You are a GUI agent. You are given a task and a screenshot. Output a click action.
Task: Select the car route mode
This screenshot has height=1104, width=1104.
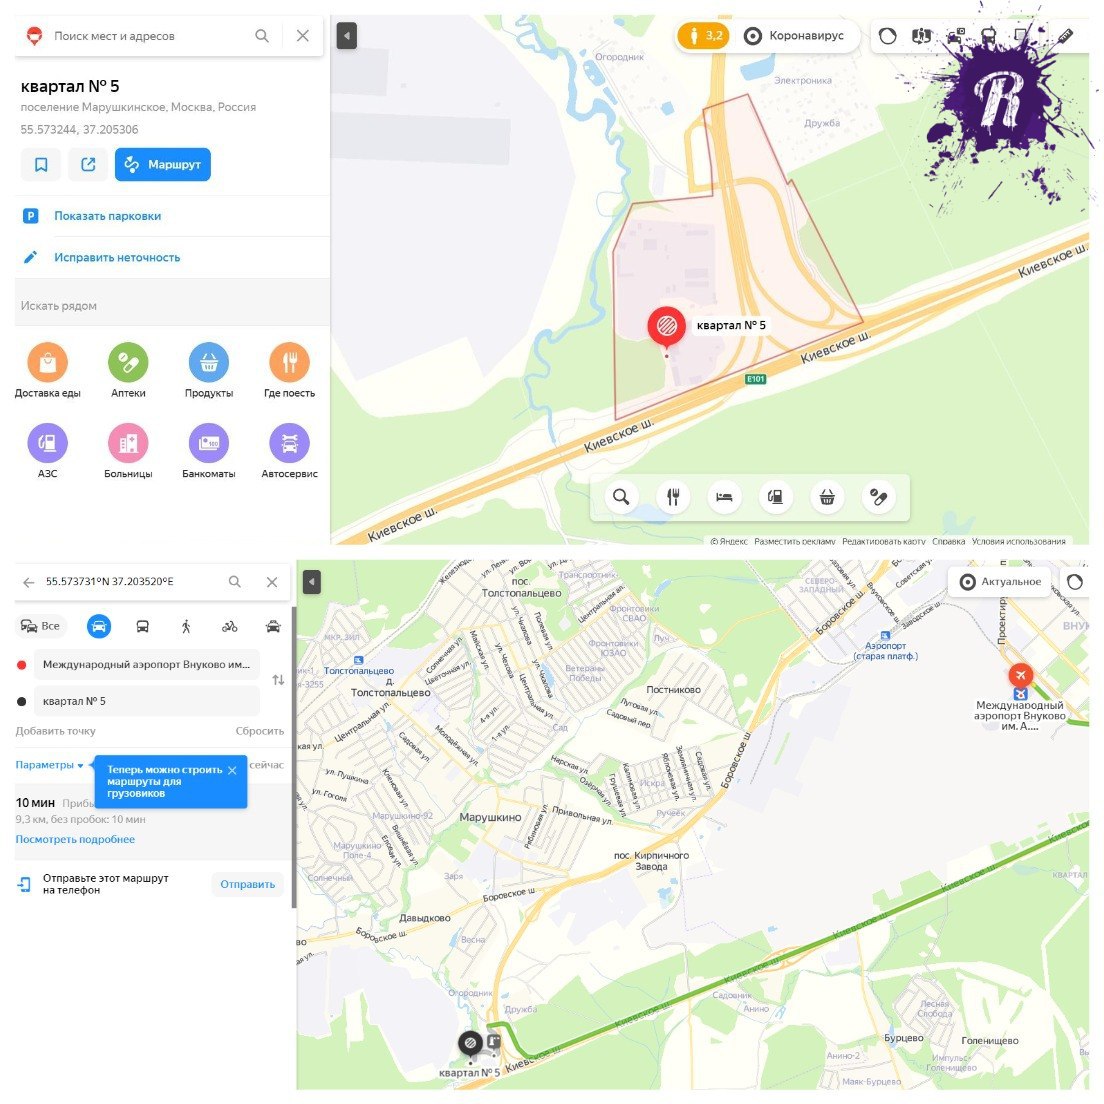(x=99, y=626)
